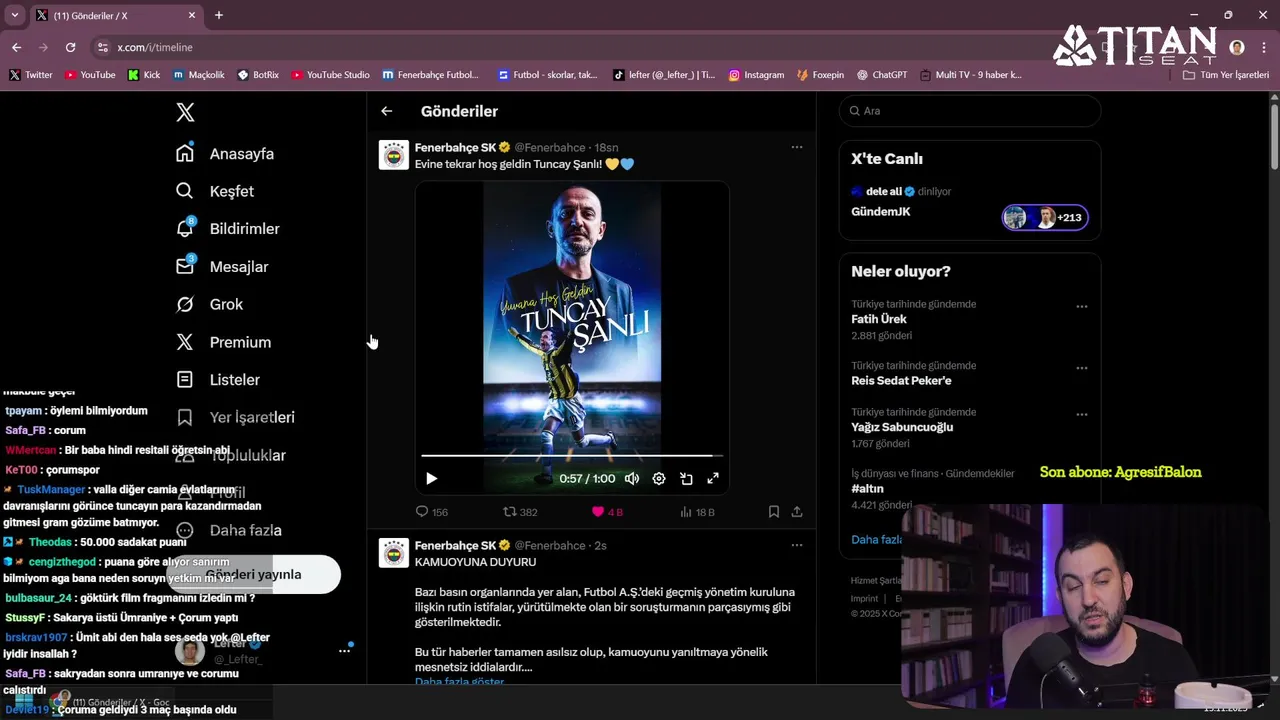
Task: Open Grok icon in sidebar
Action: [185, 304]
